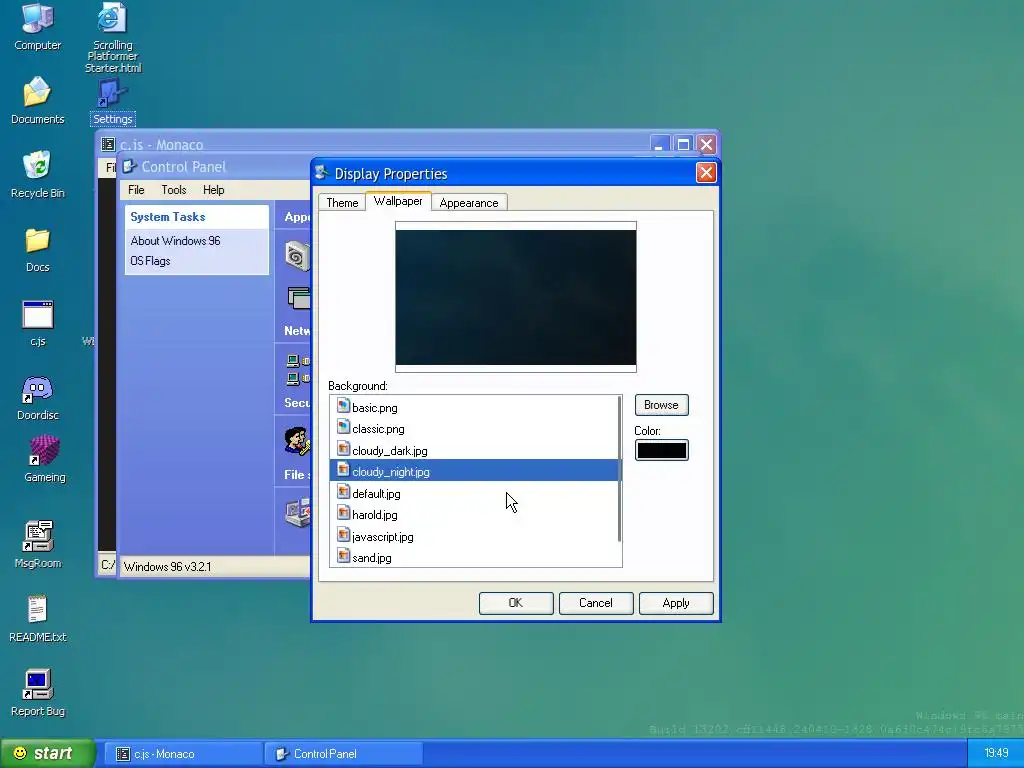The height and width of the screenshot is (768, 1024).
Task: Click the Browse button for wallpapers
Action: click(662, 405)
